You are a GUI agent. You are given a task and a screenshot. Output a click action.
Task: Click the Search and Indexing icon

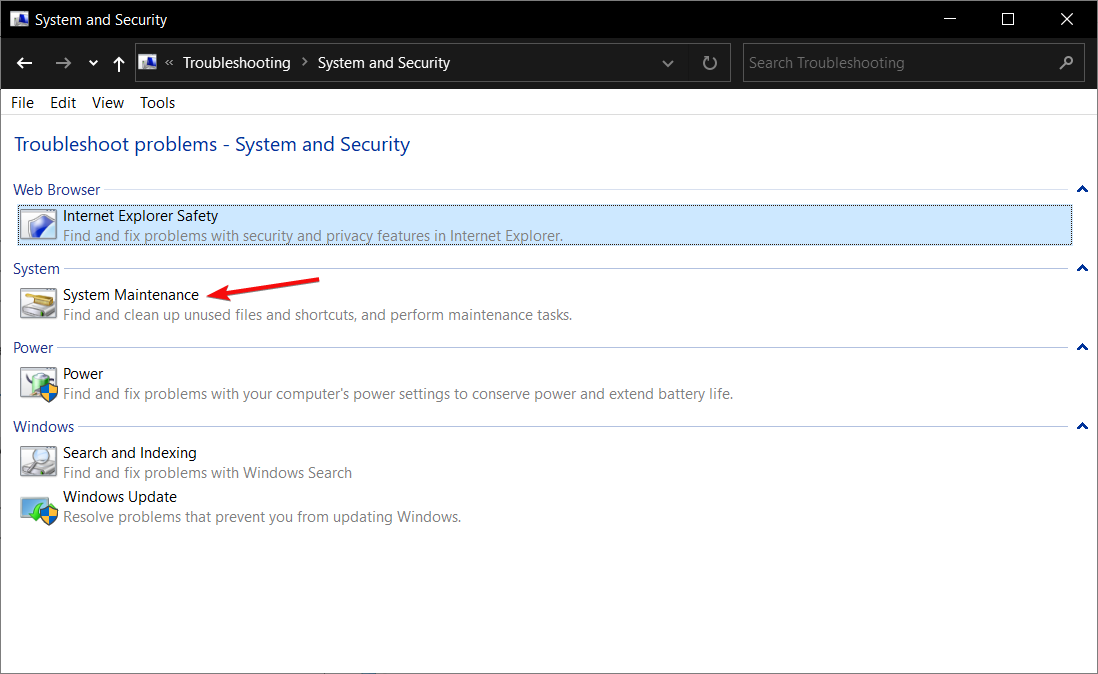pos(38,462)
